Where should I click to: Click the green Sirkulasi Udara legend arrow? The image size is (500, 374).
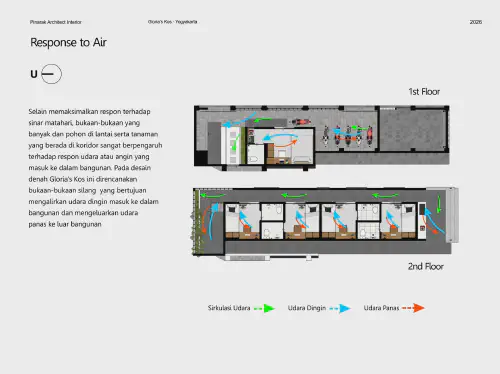point(264,308)
